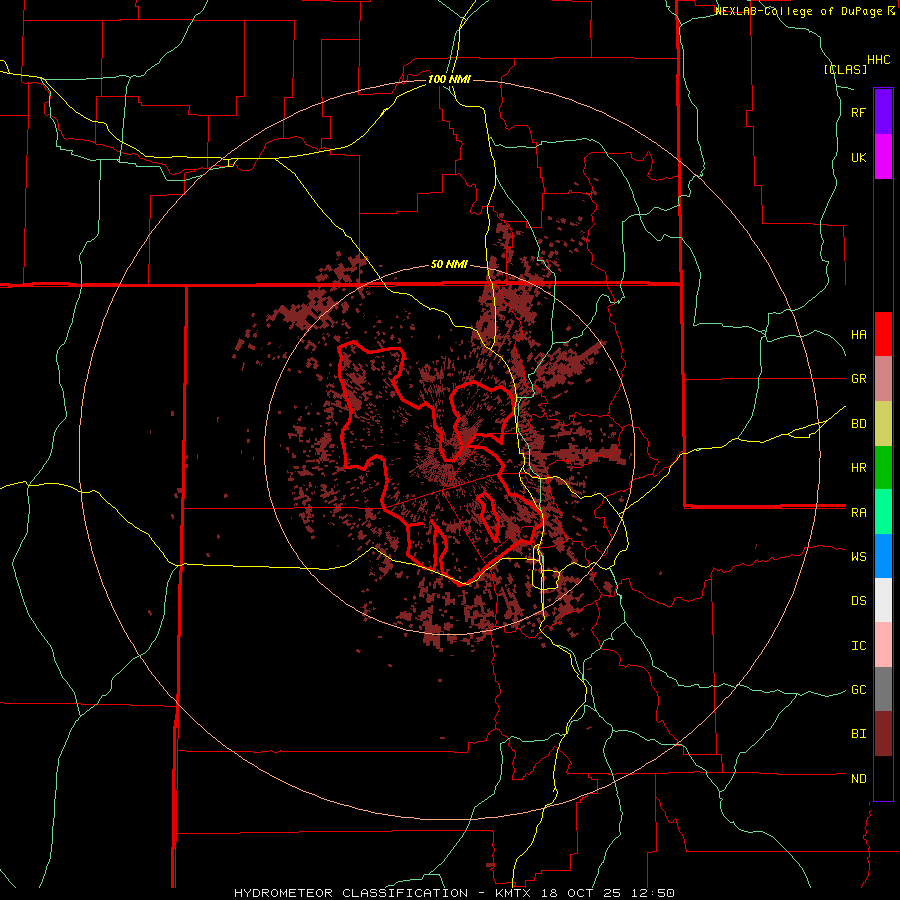Click the [CLAS] legend heading

[x=845, y=69]
